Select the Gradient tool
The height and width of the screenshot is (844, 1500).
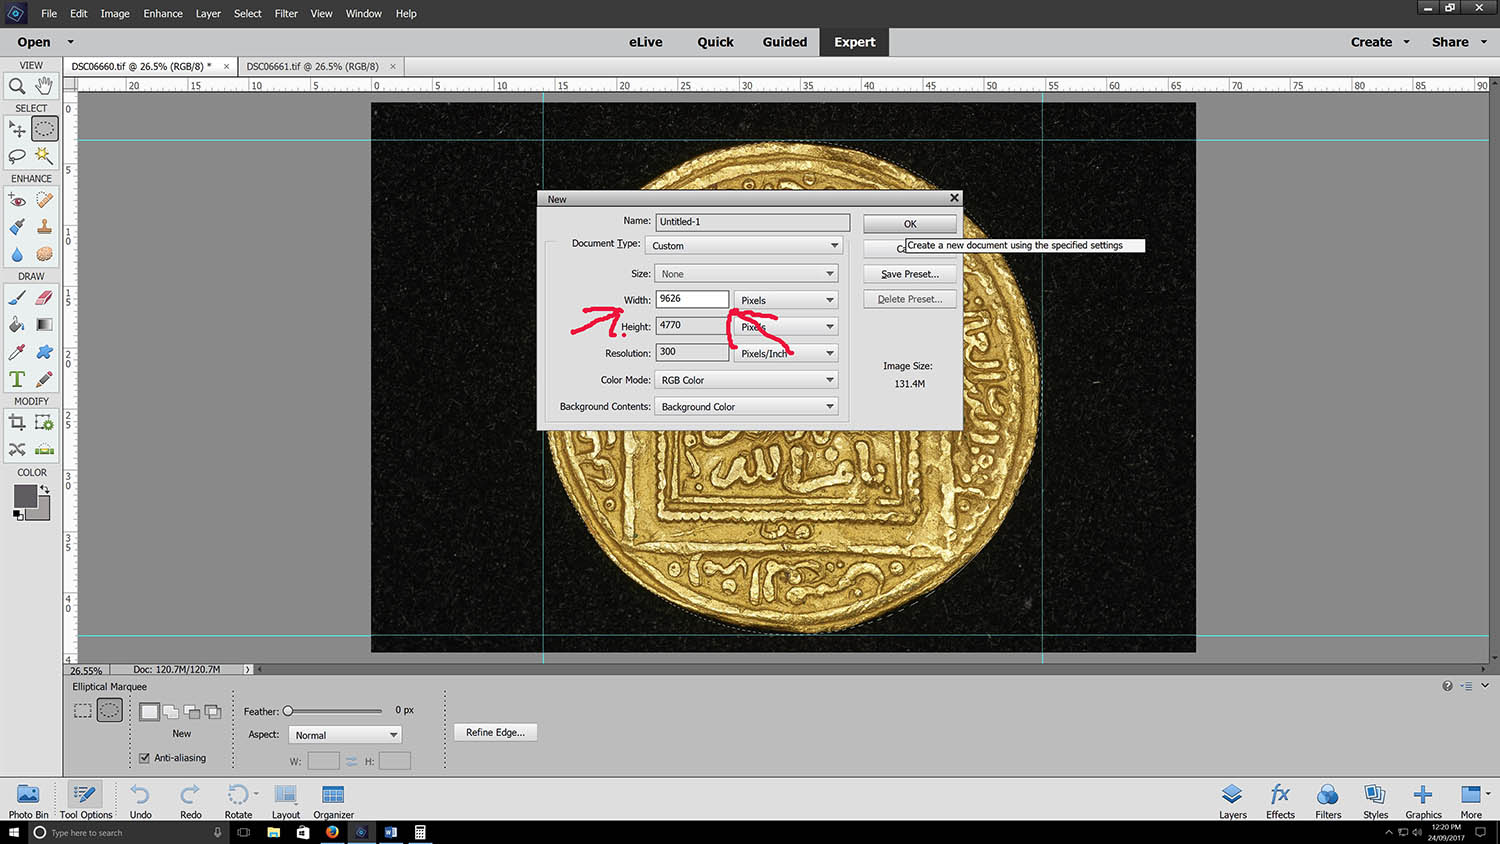(x=44, y=325)
